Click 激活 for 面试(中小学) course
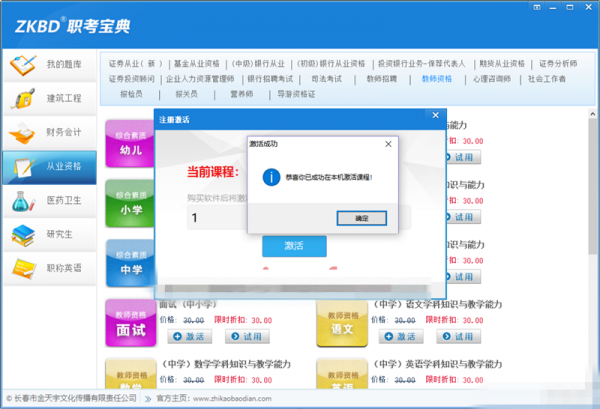The image size is (600, 409). pos(190,336)
